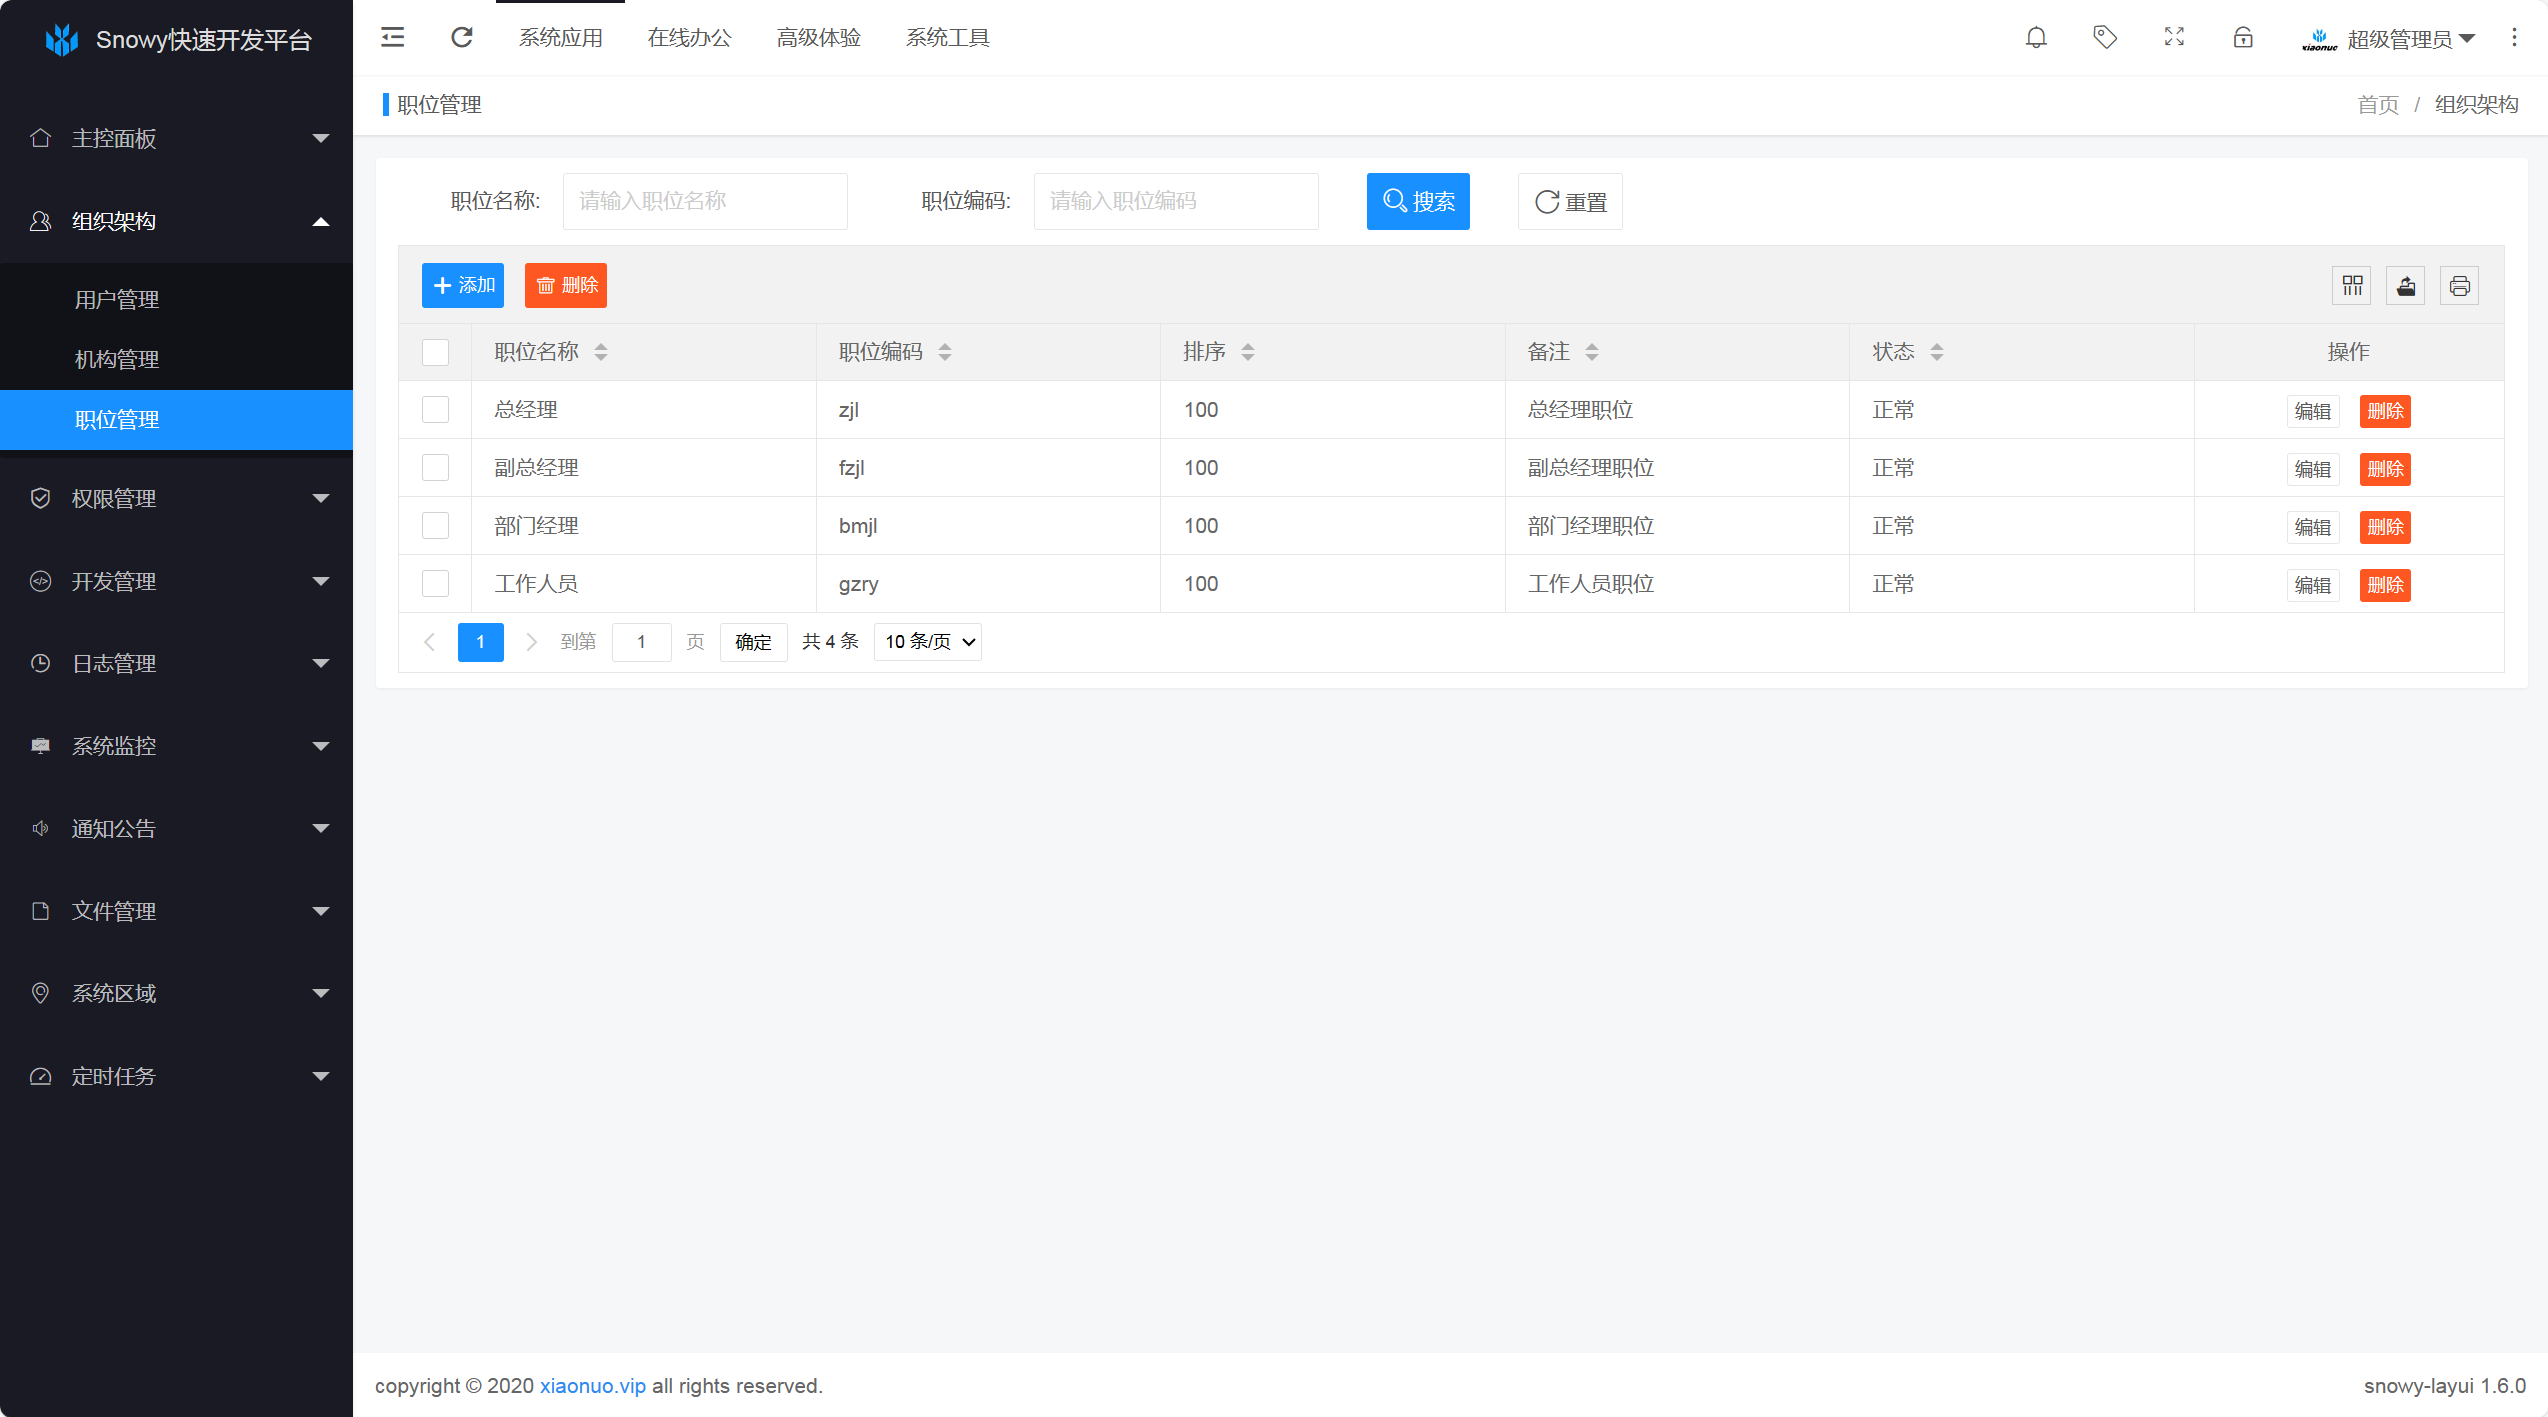The image size is (2548, 1417).
Task: Focus the 职位名称 input field
Action: [705, 202]
